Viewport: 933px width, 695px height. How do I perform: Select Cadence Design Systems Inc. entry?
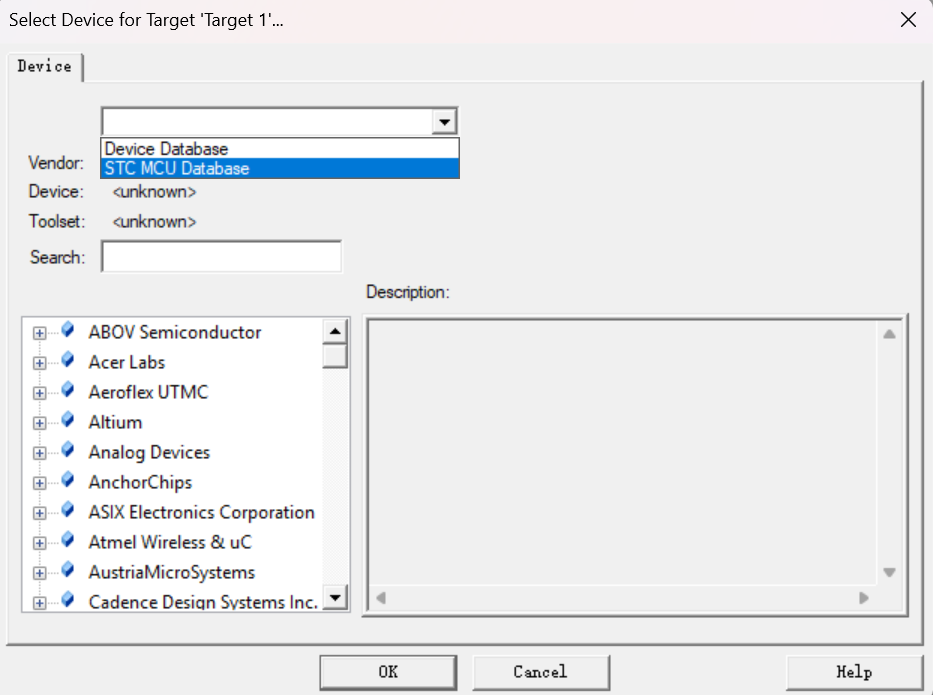pos(203,602)
